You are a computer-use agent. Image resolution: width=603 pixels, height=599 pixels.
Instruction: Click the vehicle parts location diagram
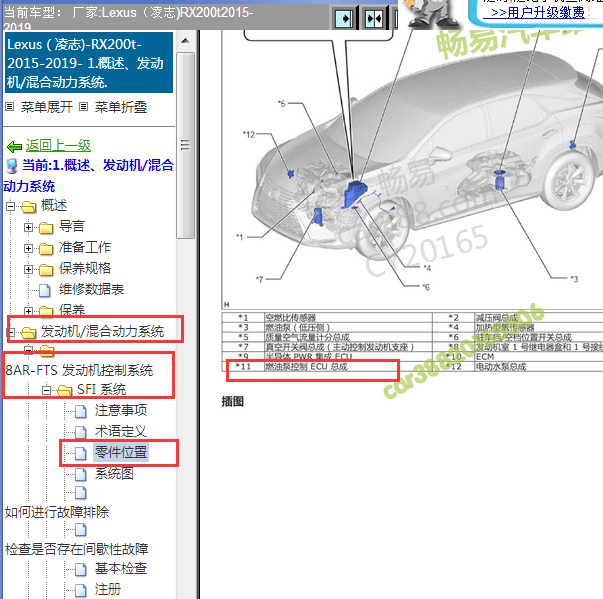coord(412,169)
